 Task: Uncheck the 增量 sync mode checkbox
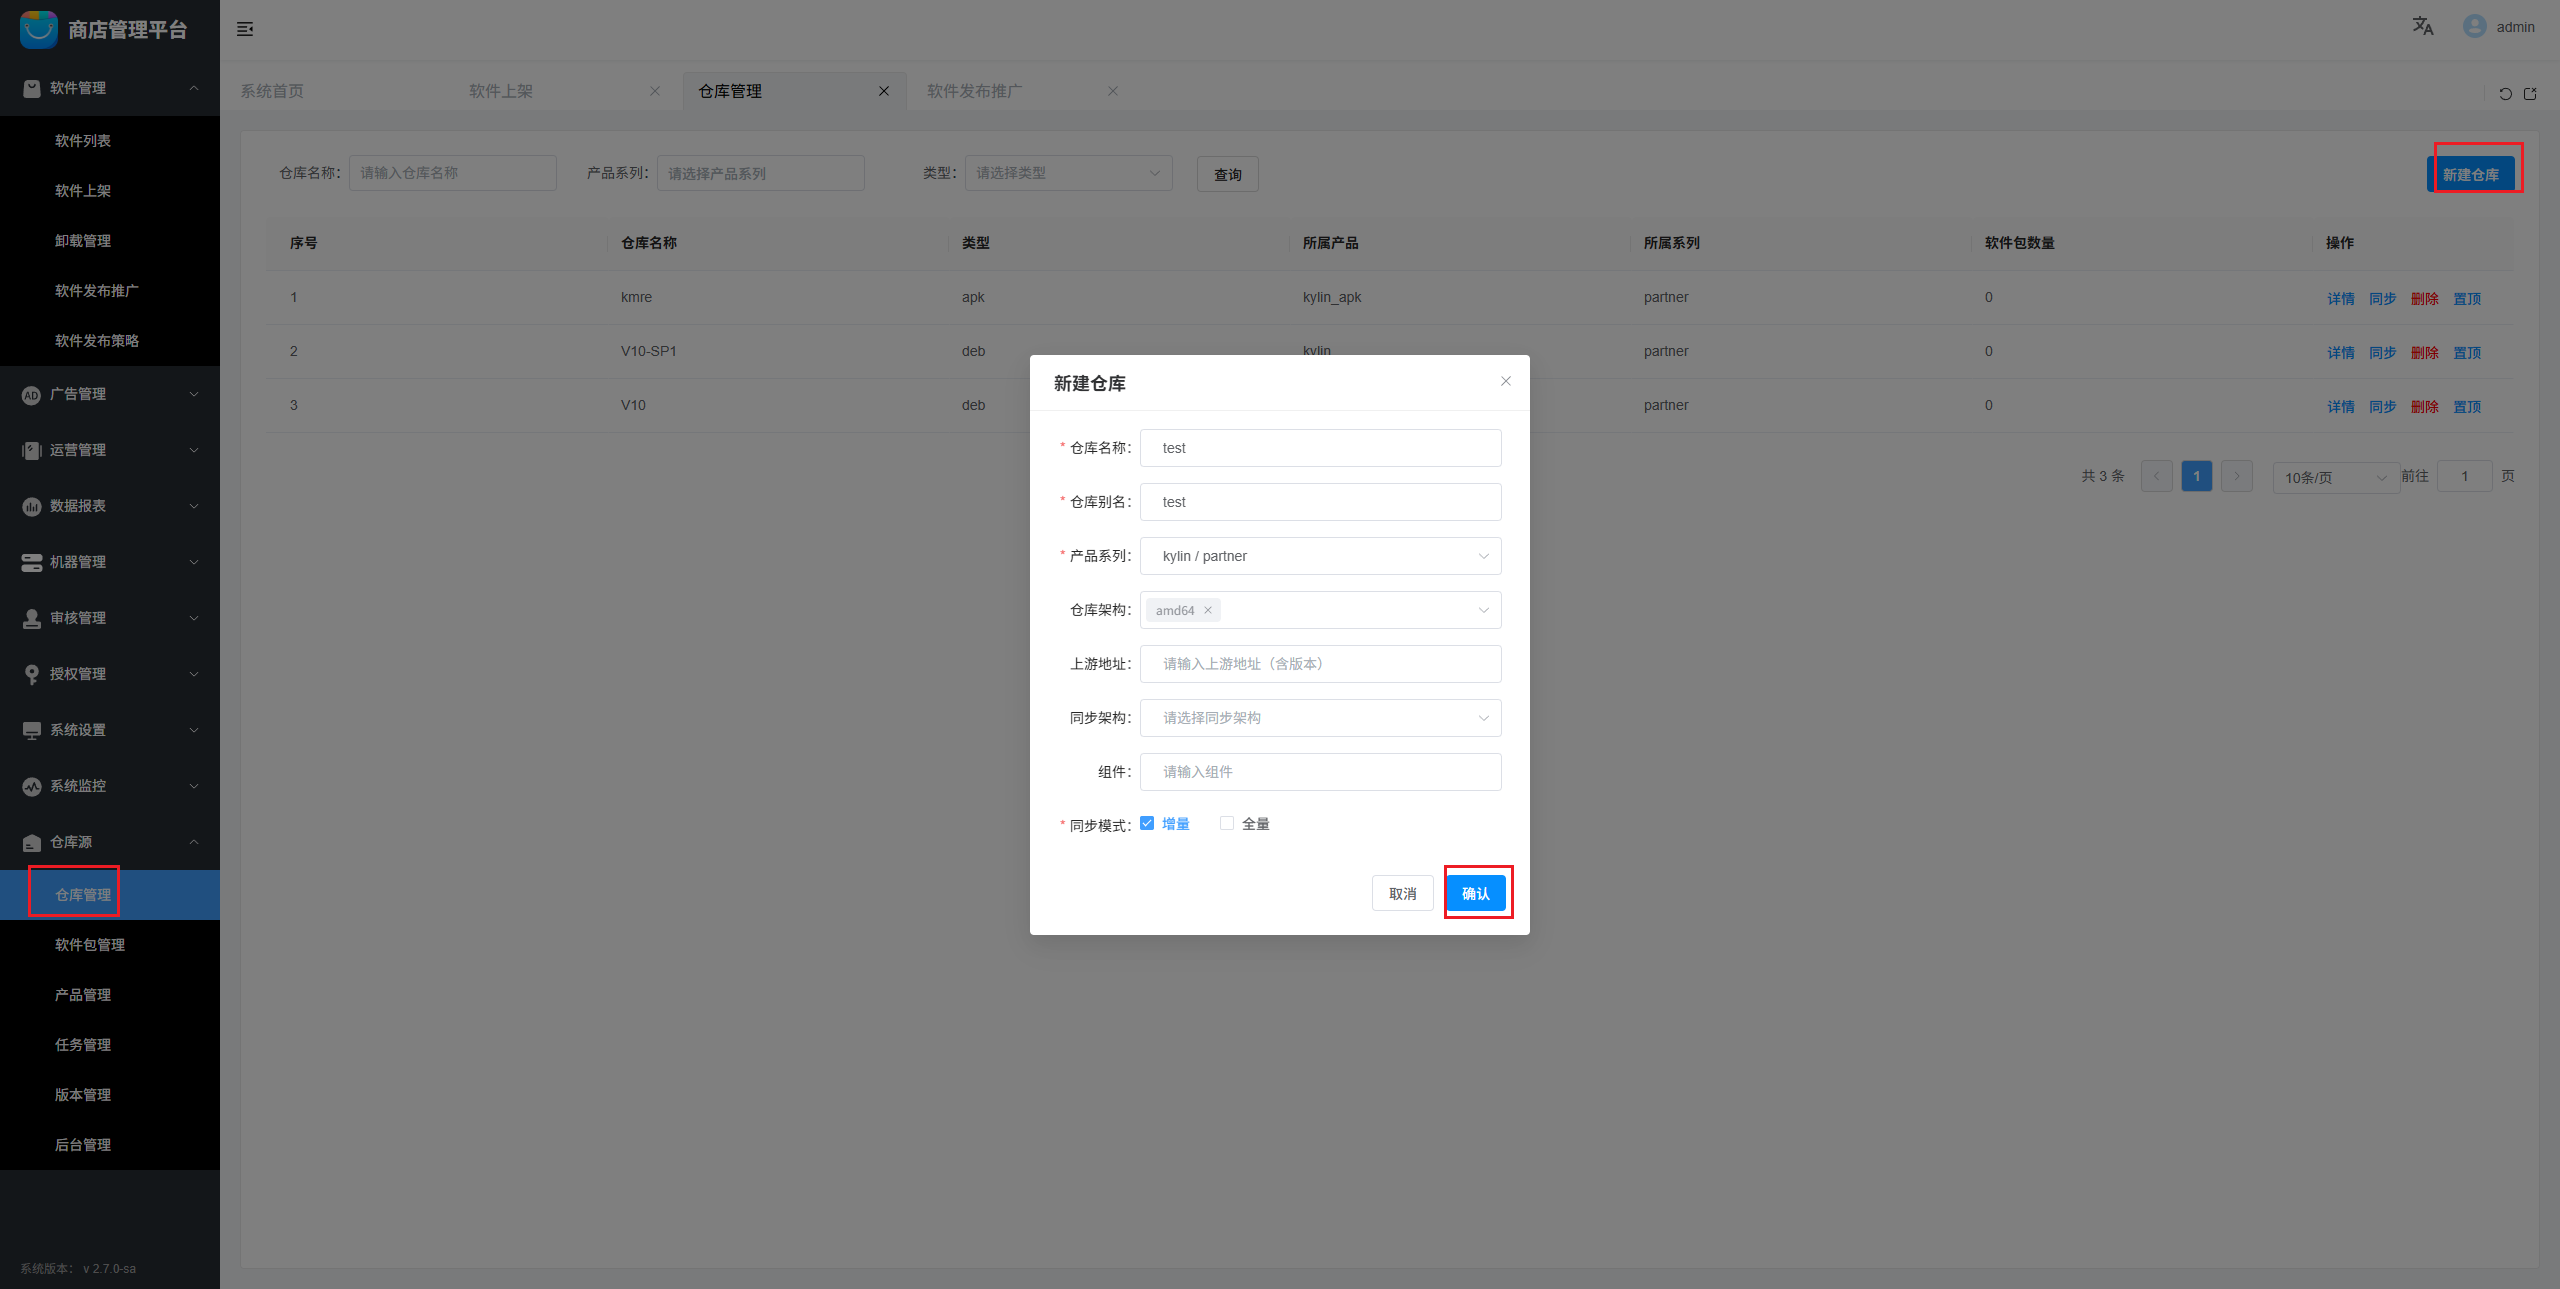1147,823
